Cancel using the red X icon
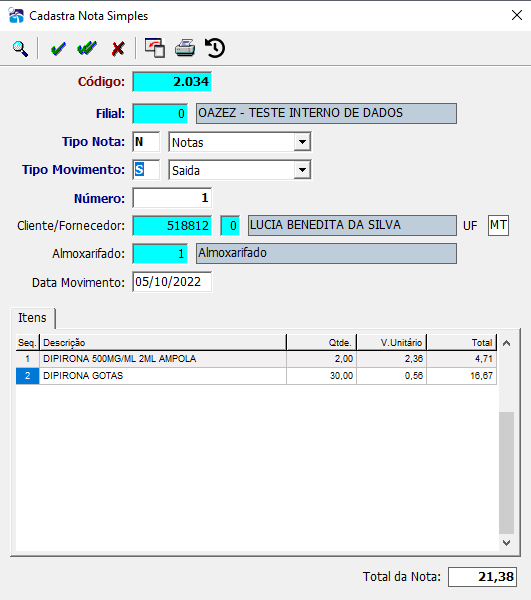Image resolution: width=531 pixels, height=600 pixels. 118,49
